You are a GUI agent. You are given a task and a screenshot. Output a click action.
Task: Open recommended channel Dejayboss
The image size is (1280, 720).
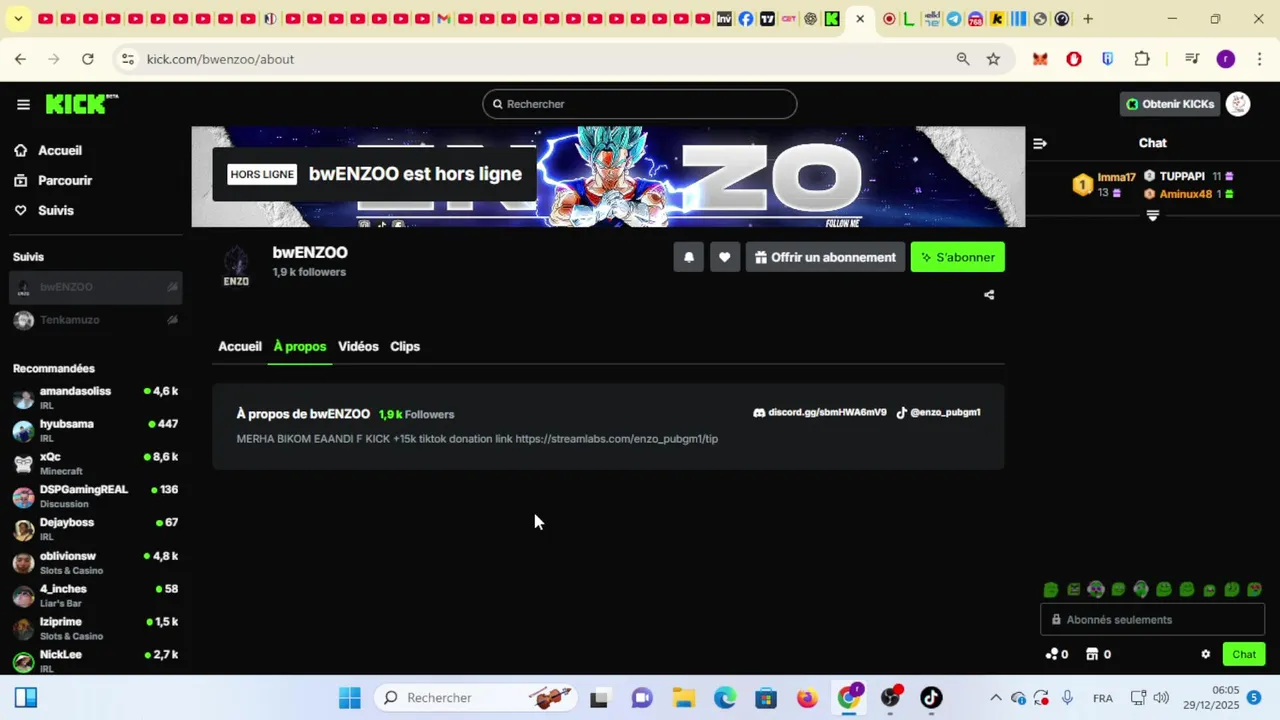pyautogui.click(x=96, y=529)
